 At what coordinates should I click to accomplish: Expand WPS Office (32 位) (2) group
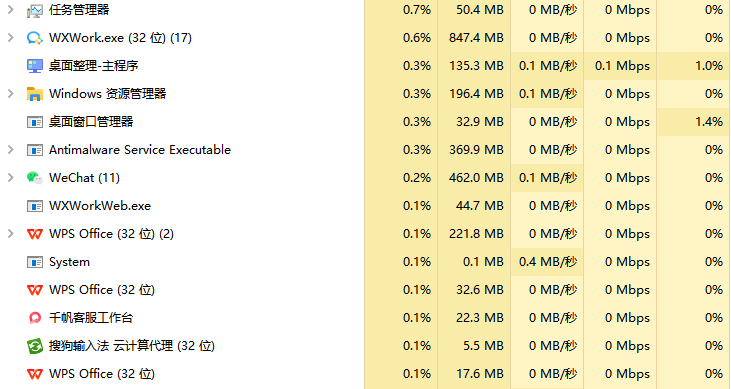point(11,234)
